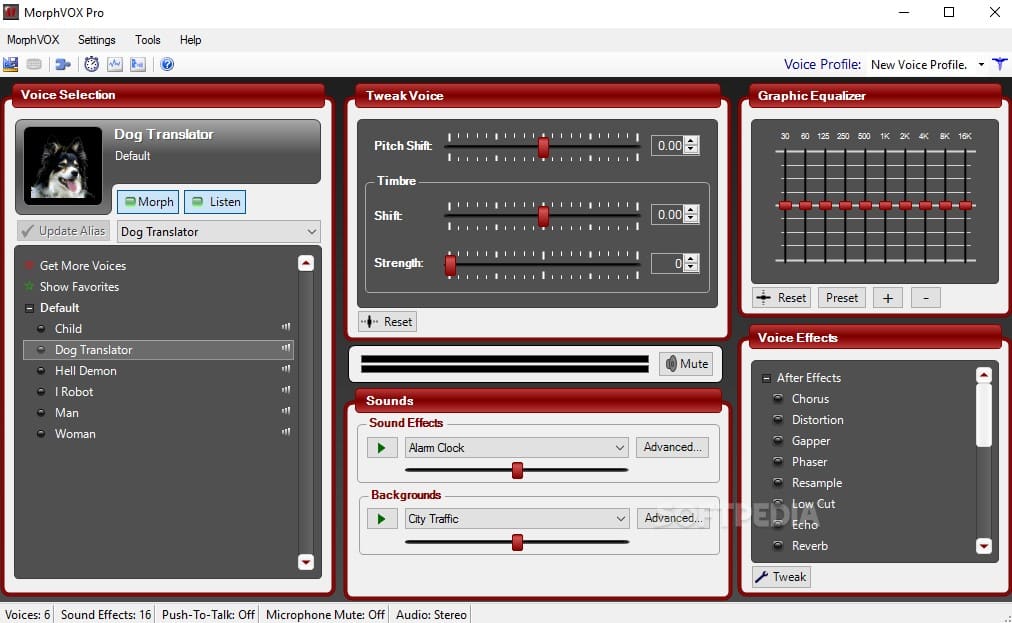
Task: Open the Dog Translator alias dropdown
Action: tap(312, 232)
